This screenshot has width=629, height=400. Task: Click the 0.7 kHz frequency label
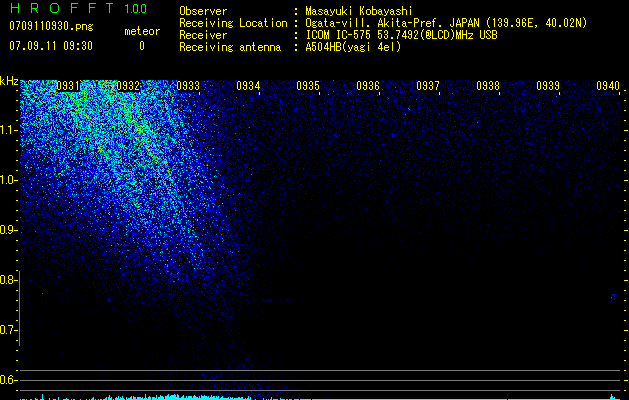click(x=8, y=330)
